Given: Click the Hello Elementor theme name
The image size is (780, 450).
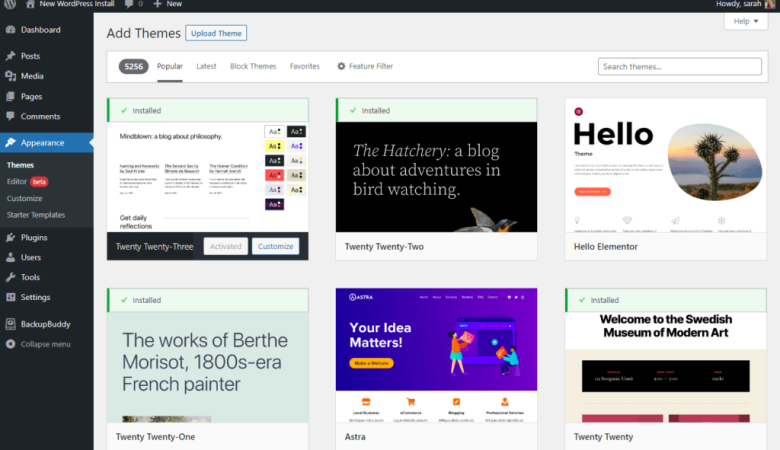Looking at the screenshot, I should 605,247.
